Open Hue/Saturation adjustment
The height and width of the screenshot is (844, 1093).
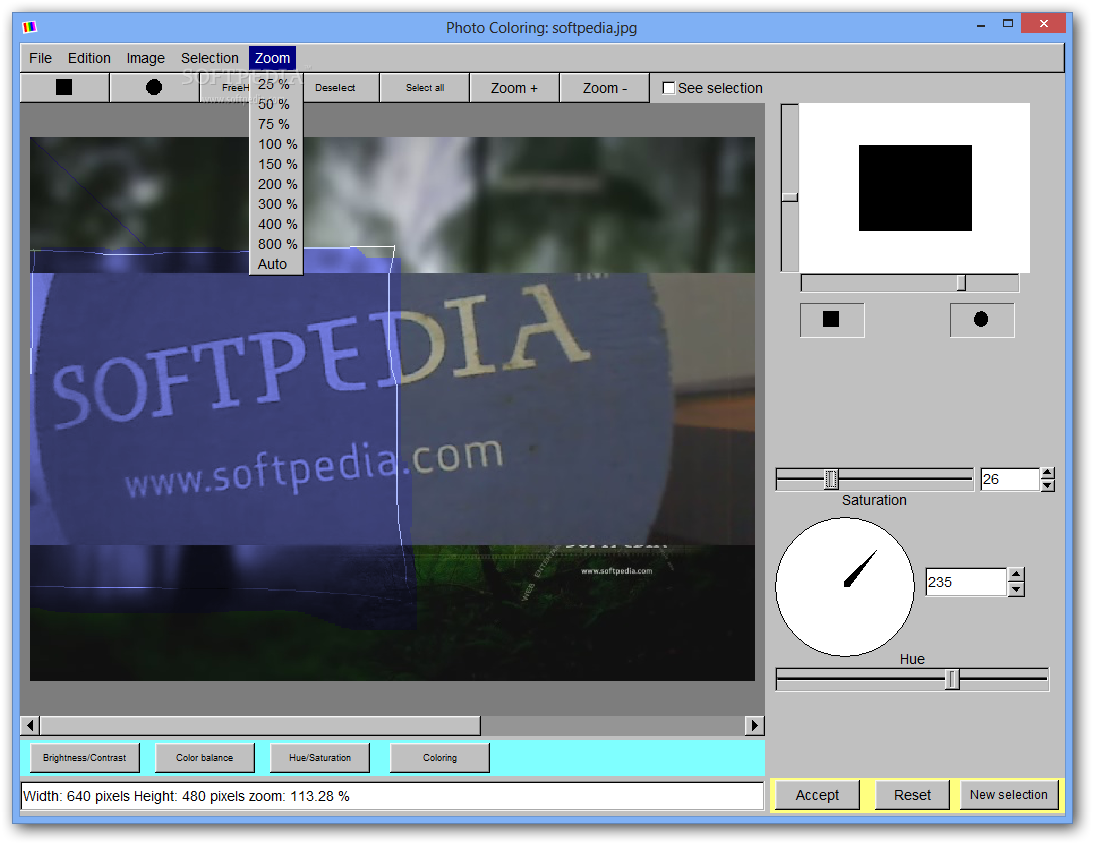[x=320, y=758]
